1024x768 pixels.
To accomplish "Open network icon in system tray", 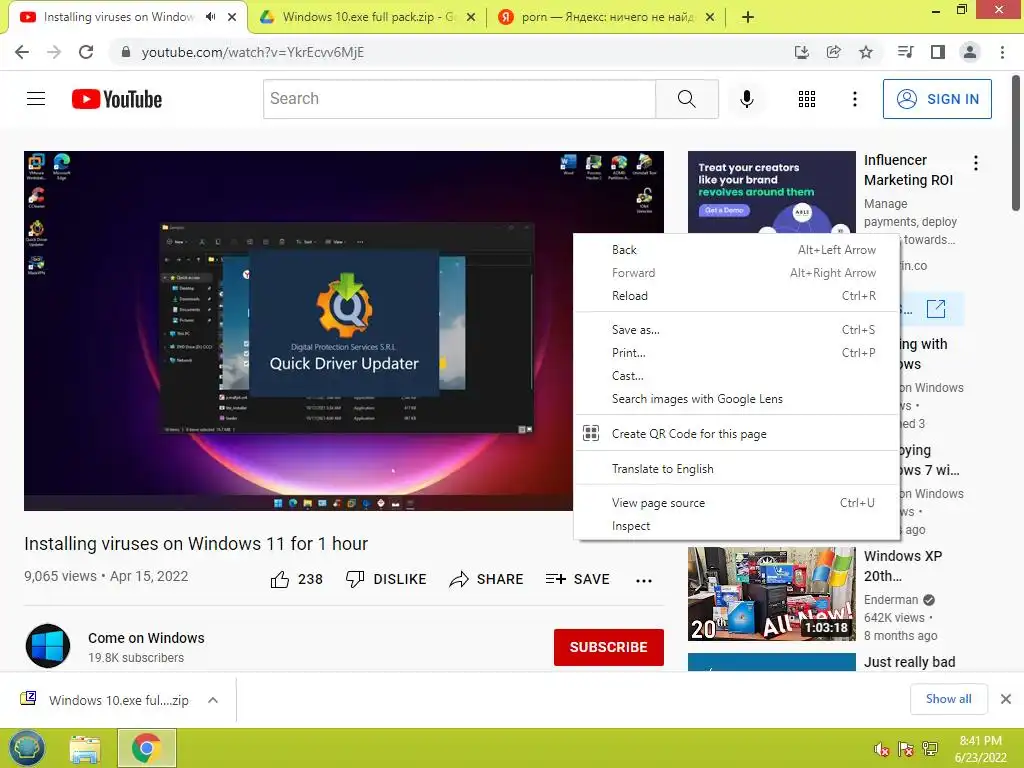I will tap(930, 749).
